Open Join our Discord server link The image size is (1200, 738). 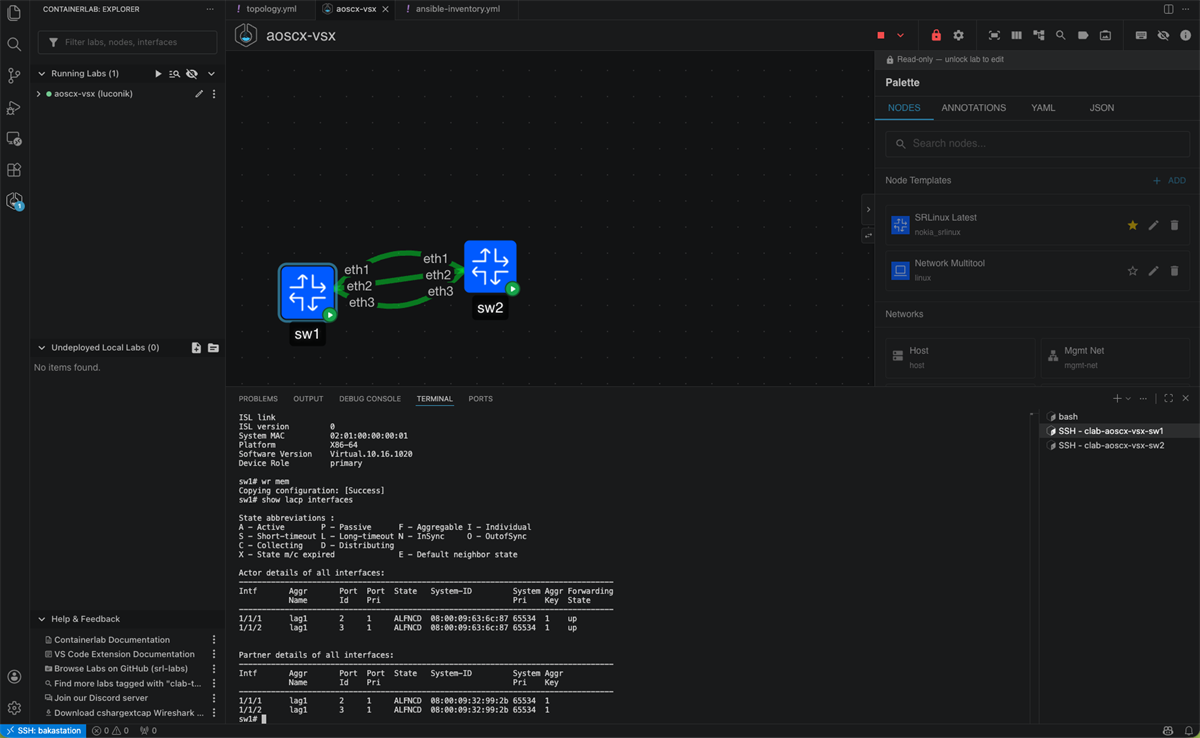pyautogui.click(x=101, y=698)
